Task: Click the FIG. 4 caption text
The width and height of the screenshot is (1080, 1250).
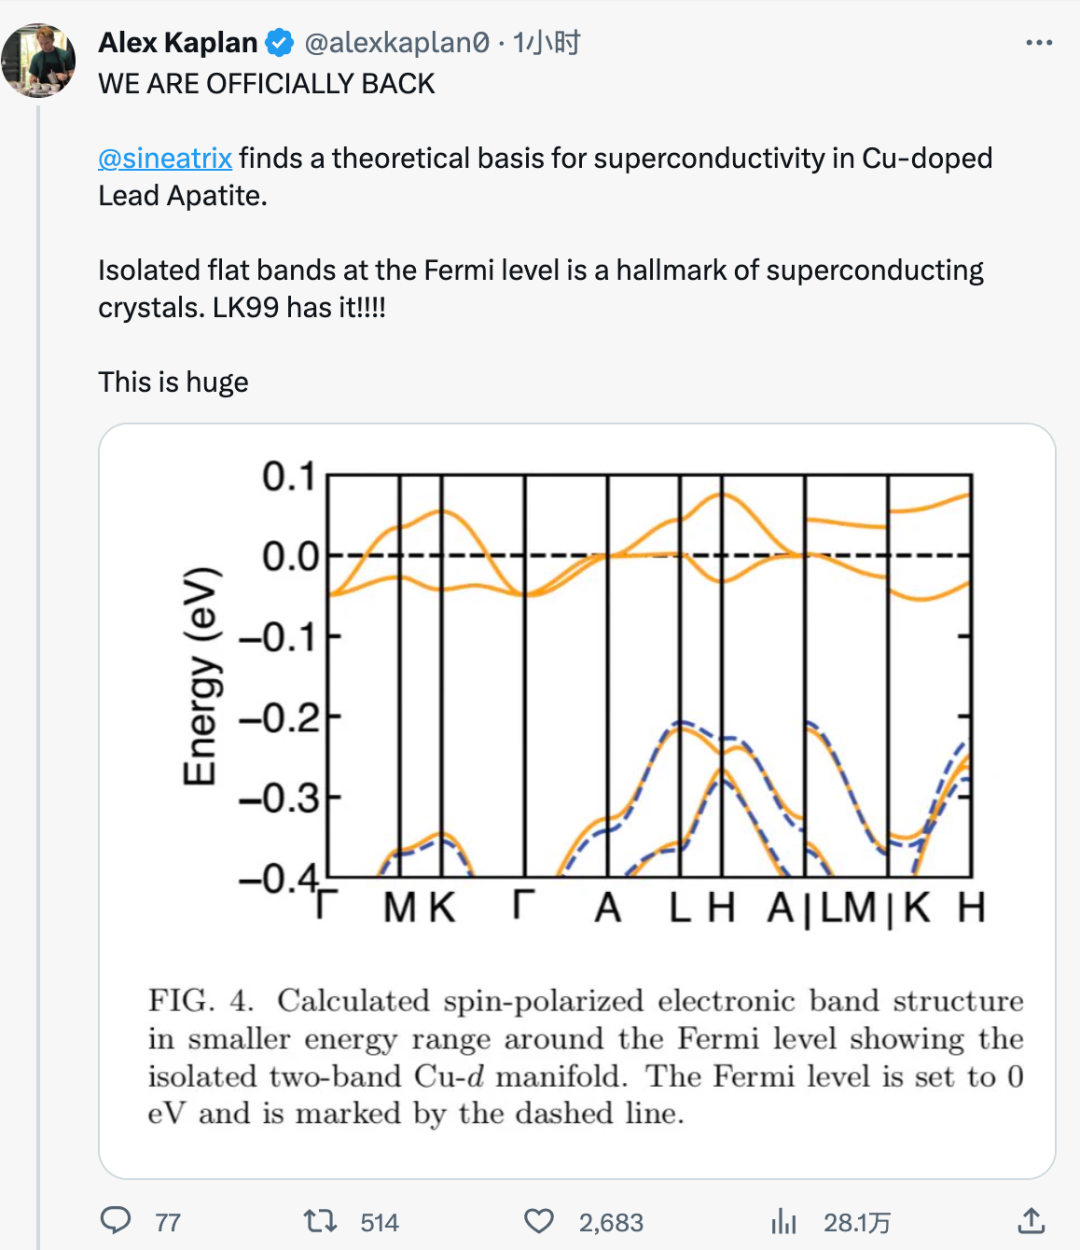Action: click(x=586, y=1057)
